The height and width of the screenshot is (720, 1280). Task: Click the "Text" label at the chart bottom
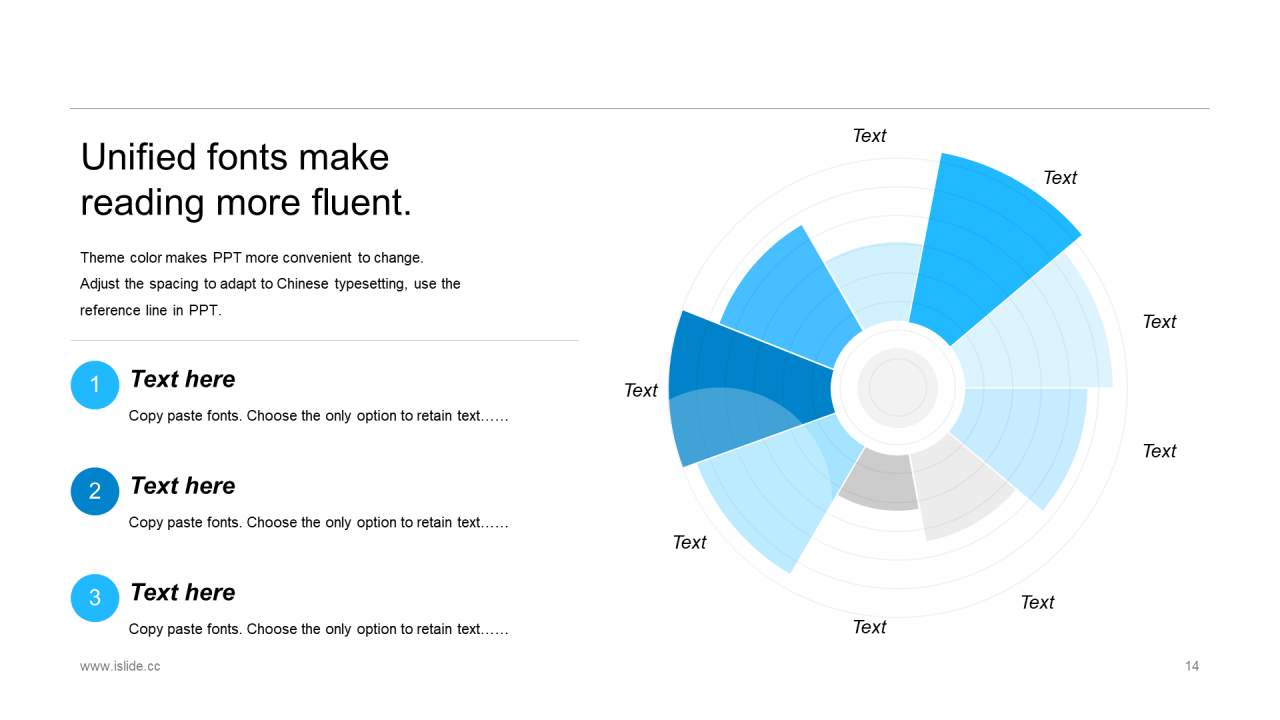pos(869,627)
